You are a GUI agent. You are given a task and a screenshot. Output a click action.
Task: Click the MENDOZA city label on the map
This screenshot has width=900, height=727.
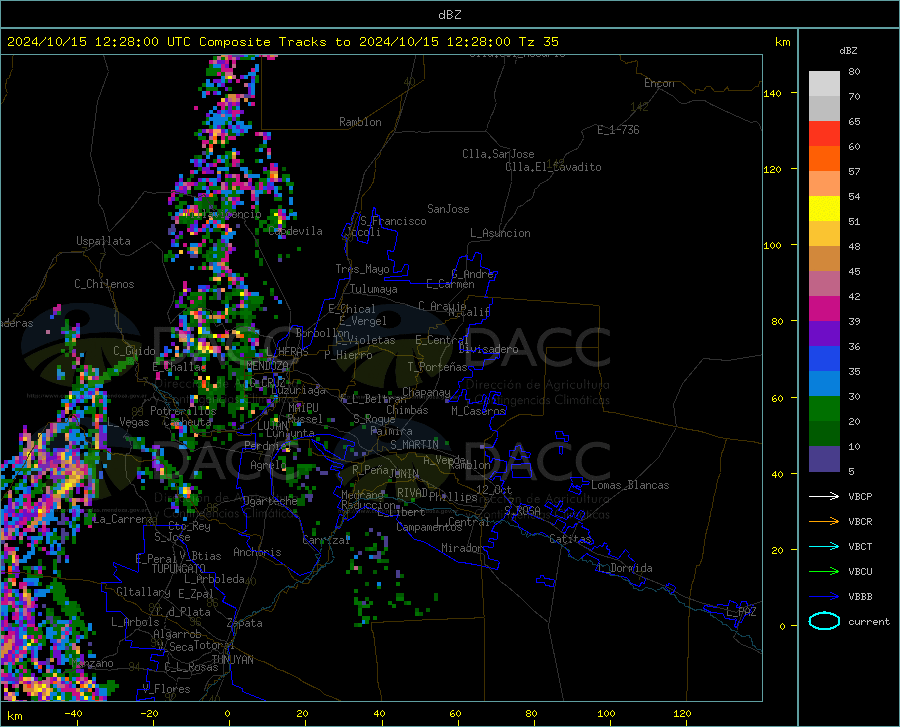click(267, 366)
